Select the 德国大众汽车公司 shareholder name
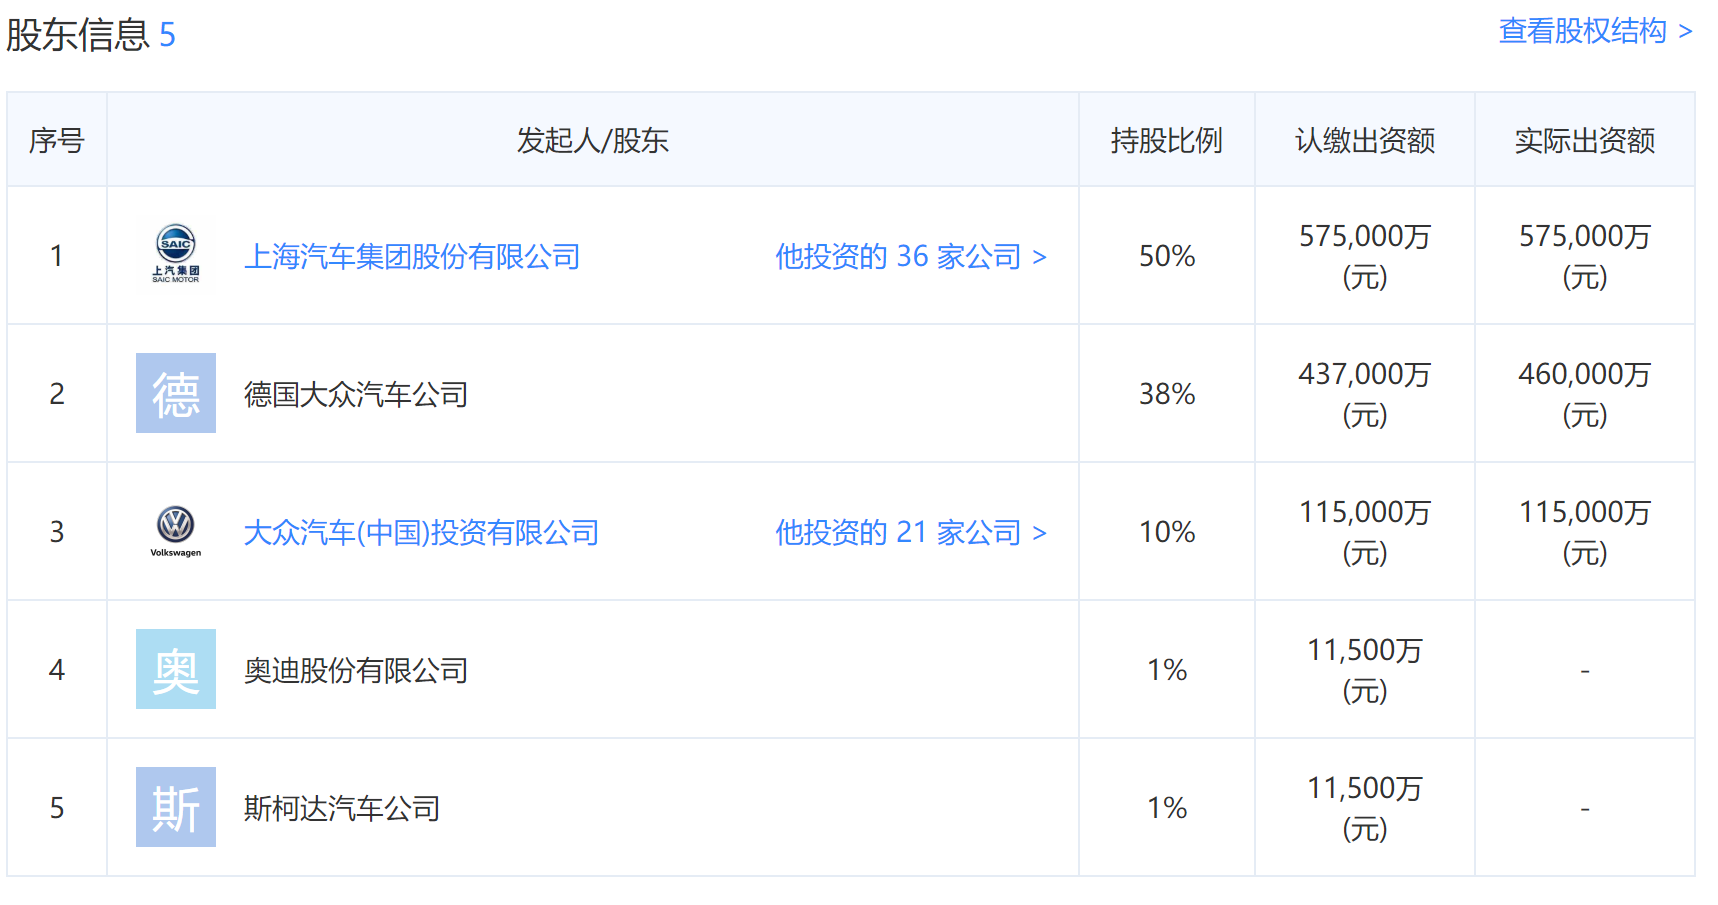Screen dimensions: 1718x905 tap(356, 395)
